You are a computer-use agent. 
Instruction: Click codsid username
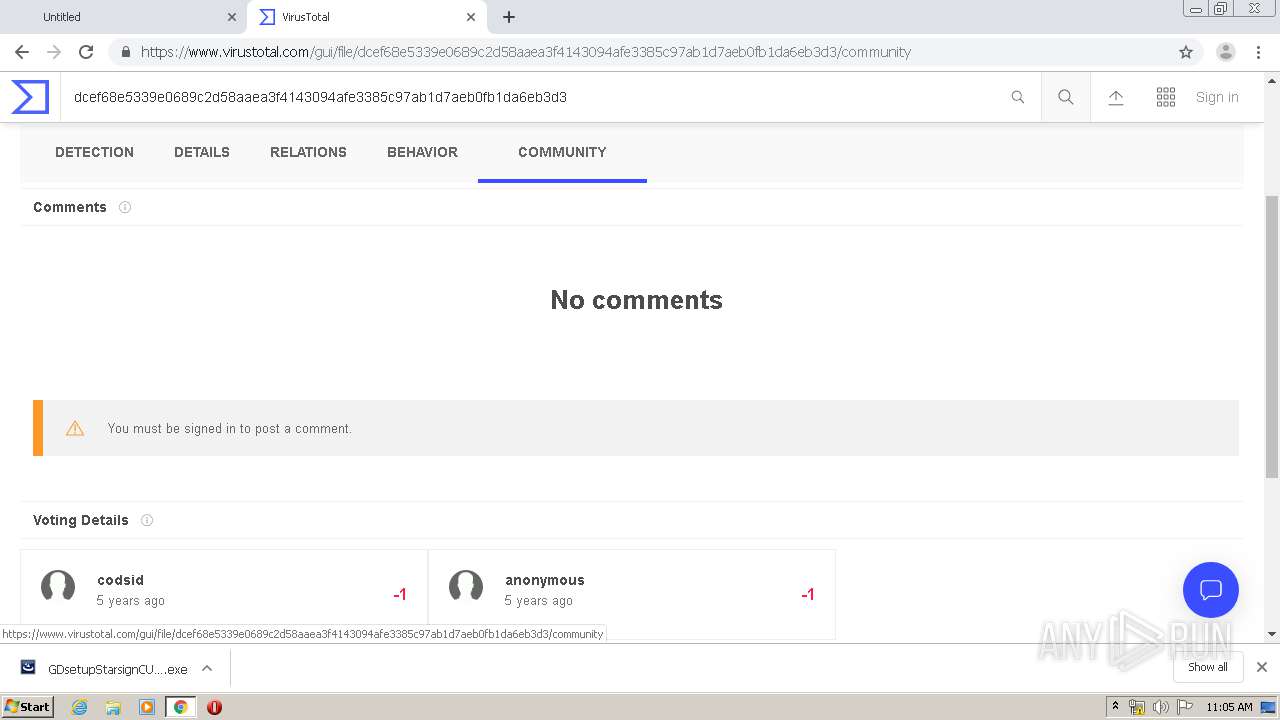pyautogui.click(x=120, y=580)
